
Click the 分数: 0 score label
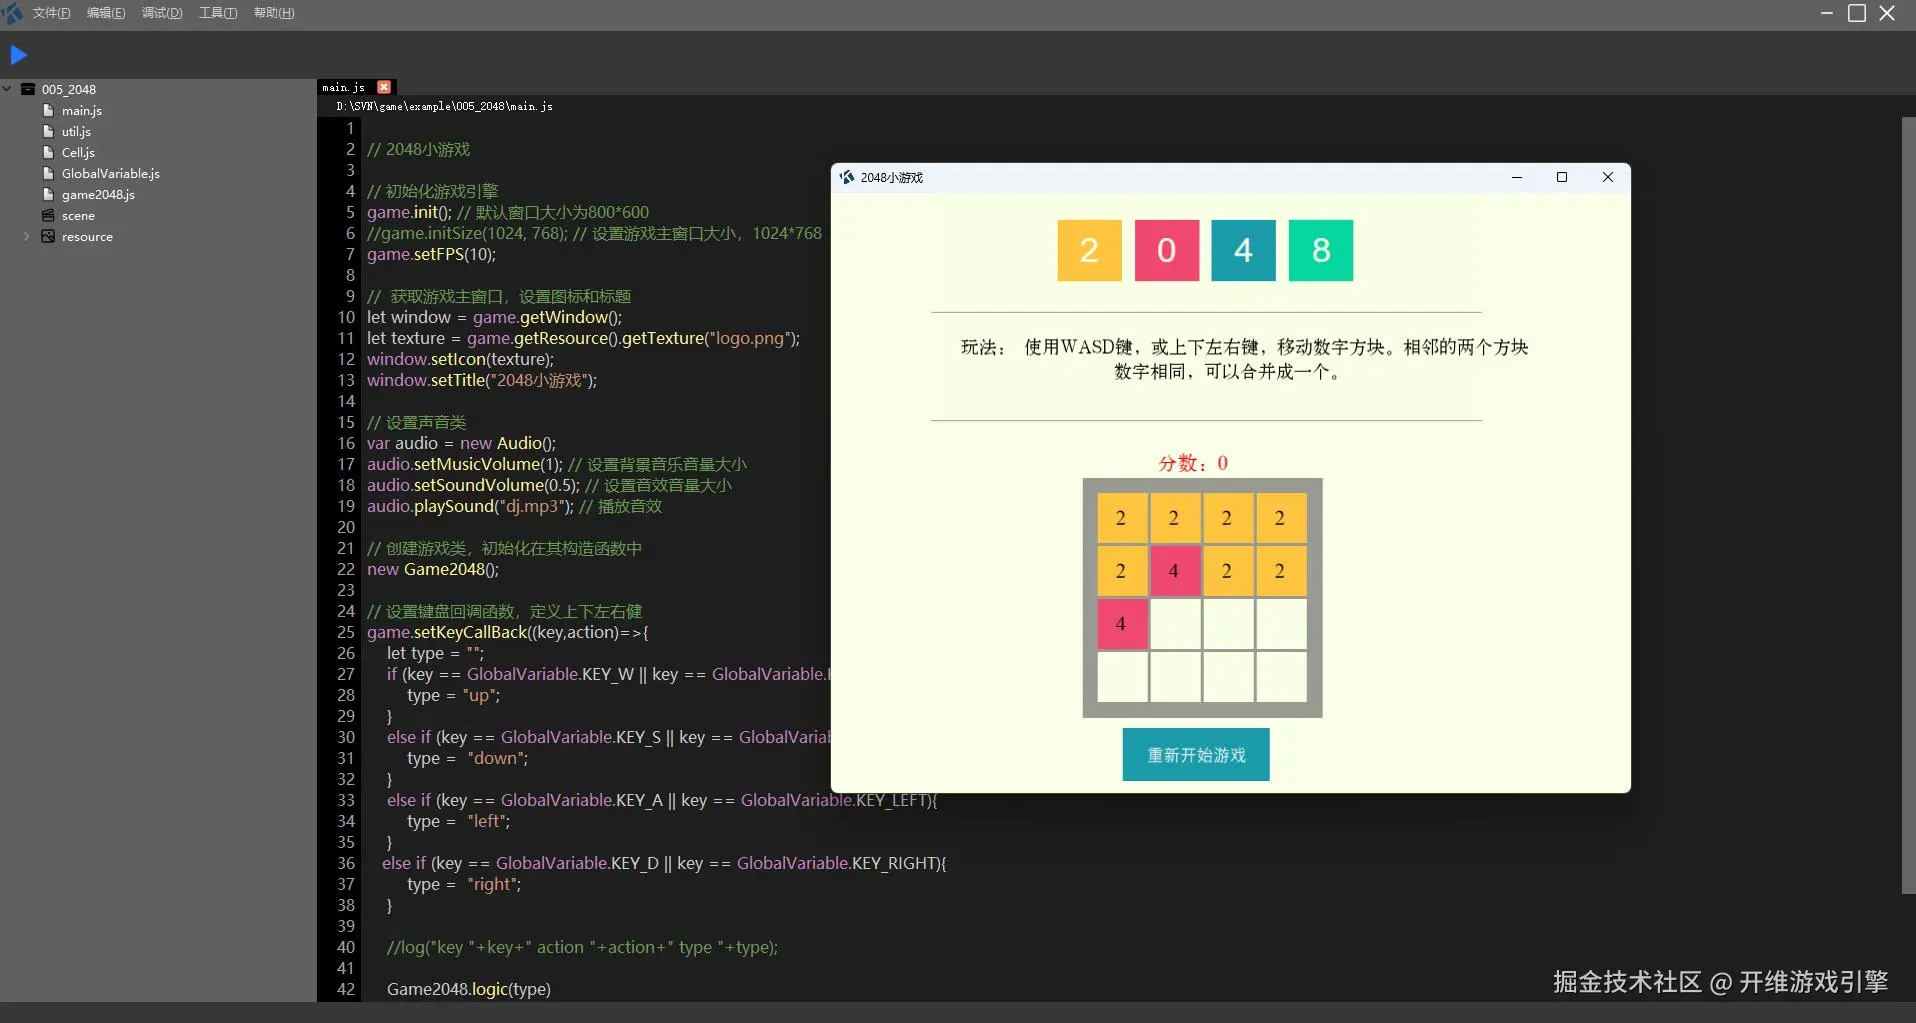(1193, 463)
